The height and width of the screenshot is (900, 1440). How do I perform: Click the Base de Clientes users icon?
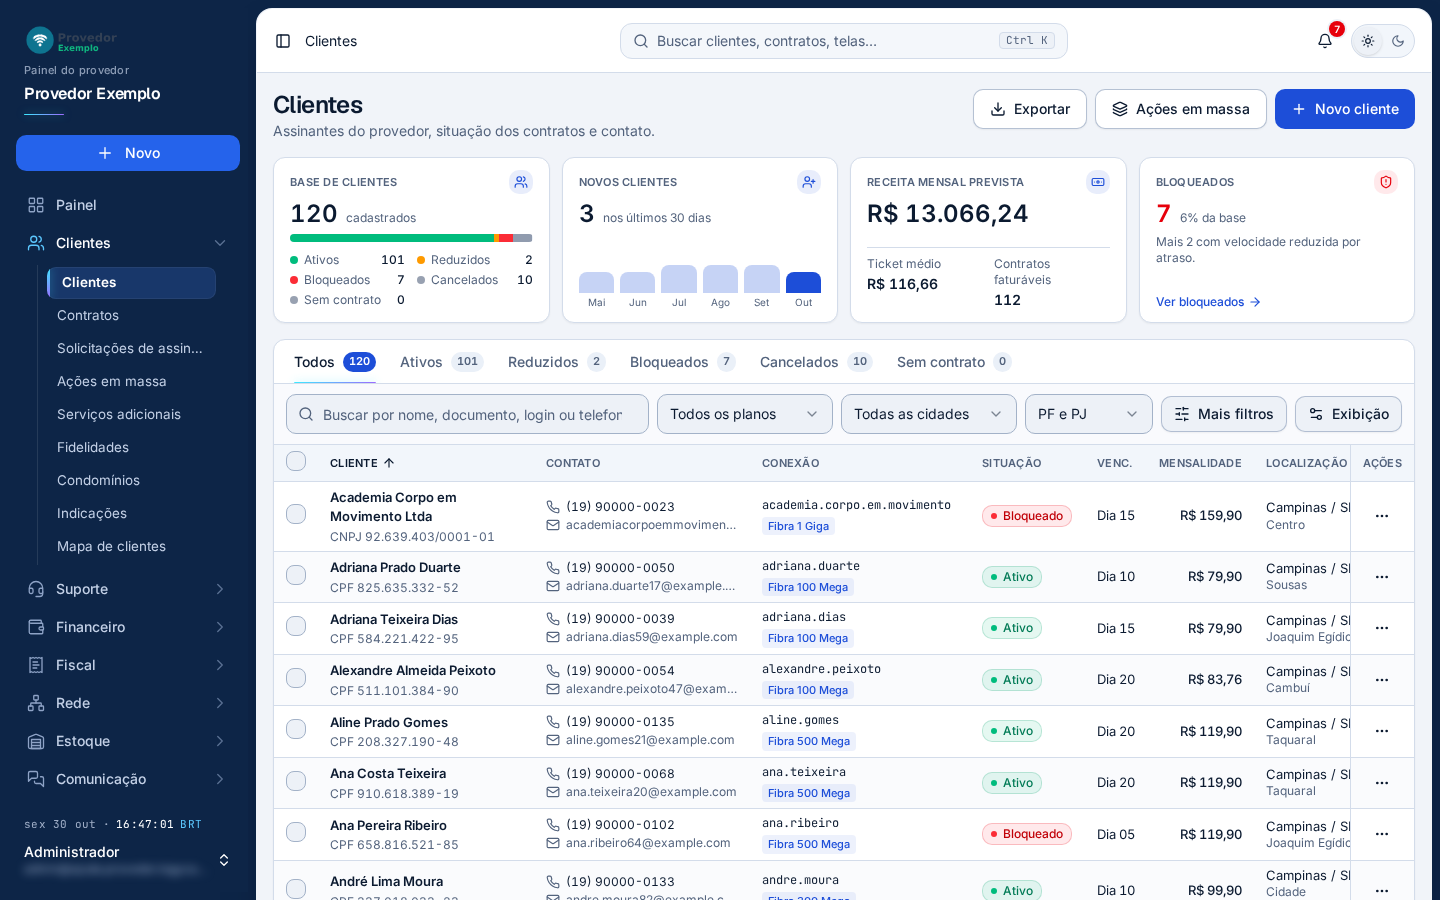[521, 182]
